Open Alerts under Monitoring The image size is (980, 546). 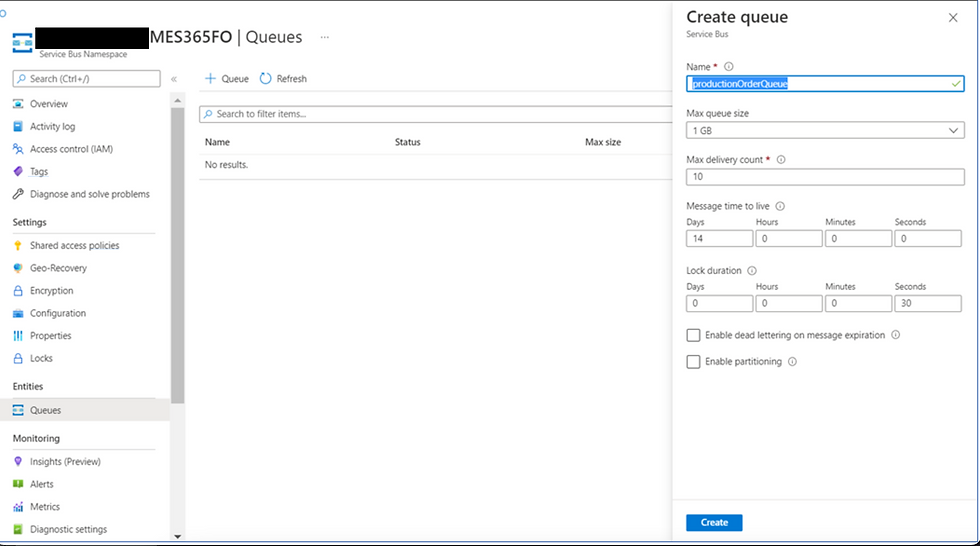[x=42, y=484]
